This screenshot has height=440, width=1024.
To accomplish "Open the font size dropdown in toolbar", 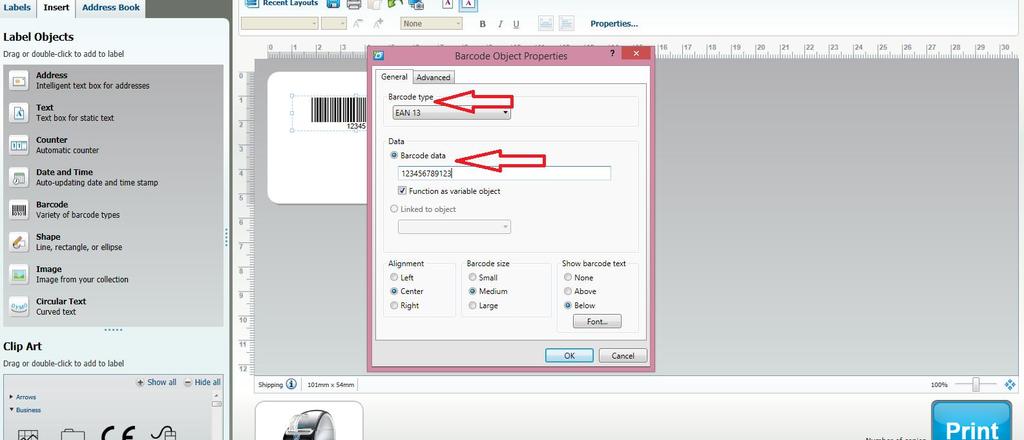I will [334, 24].
